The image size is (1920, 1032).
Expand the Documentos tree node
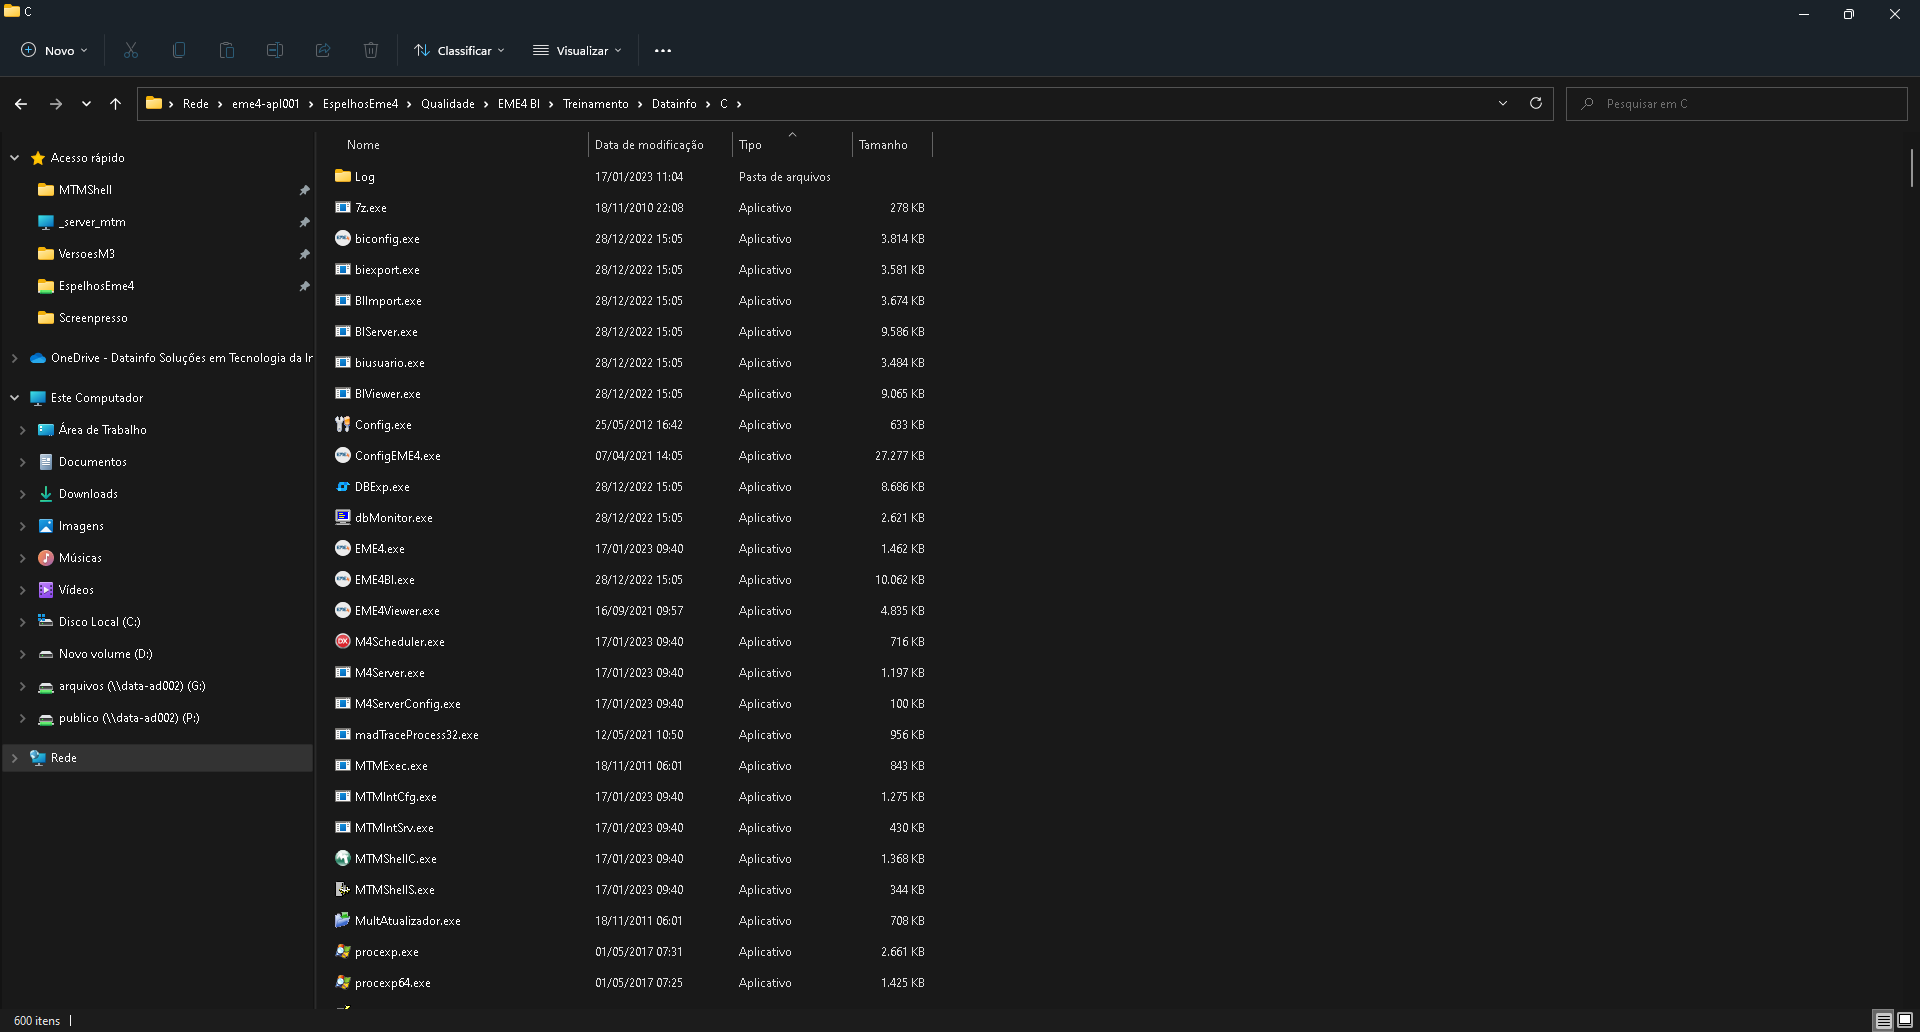(x=23, y=462)
